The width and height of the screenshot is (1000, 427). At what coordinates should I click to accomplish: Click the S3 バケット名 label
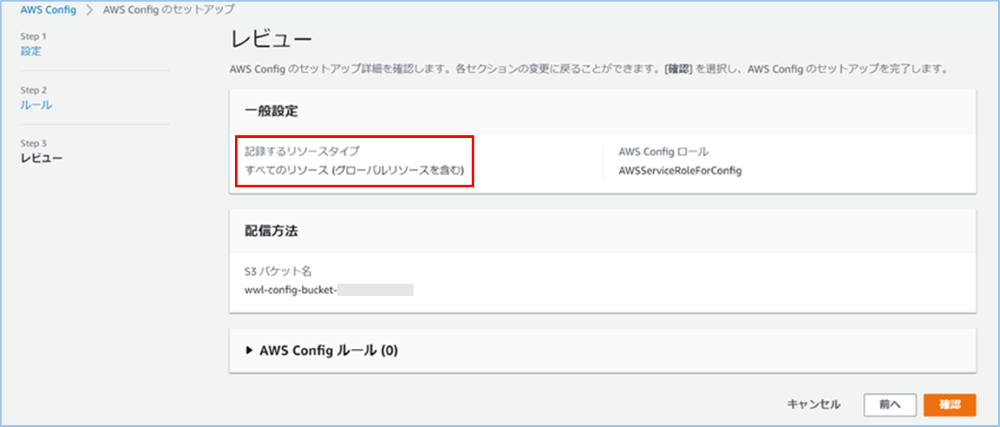280,272
